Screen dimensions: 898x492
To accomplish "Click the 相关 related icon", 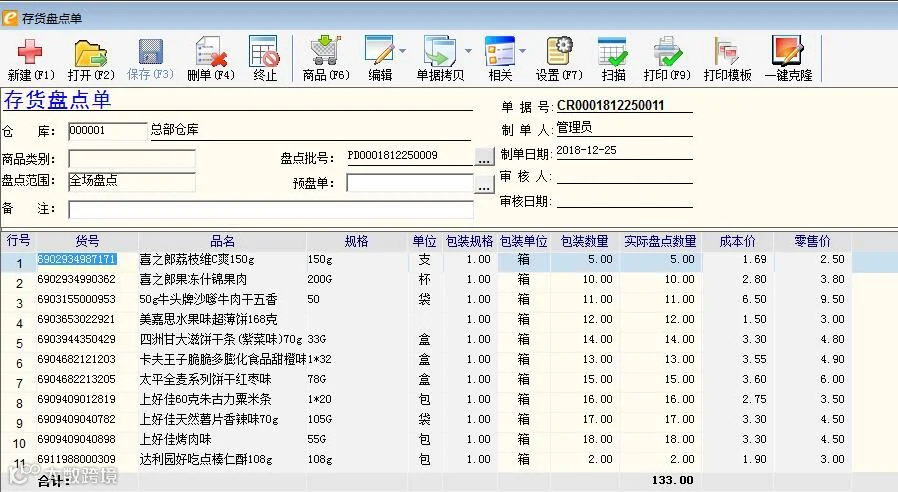I will coord(499,51).
